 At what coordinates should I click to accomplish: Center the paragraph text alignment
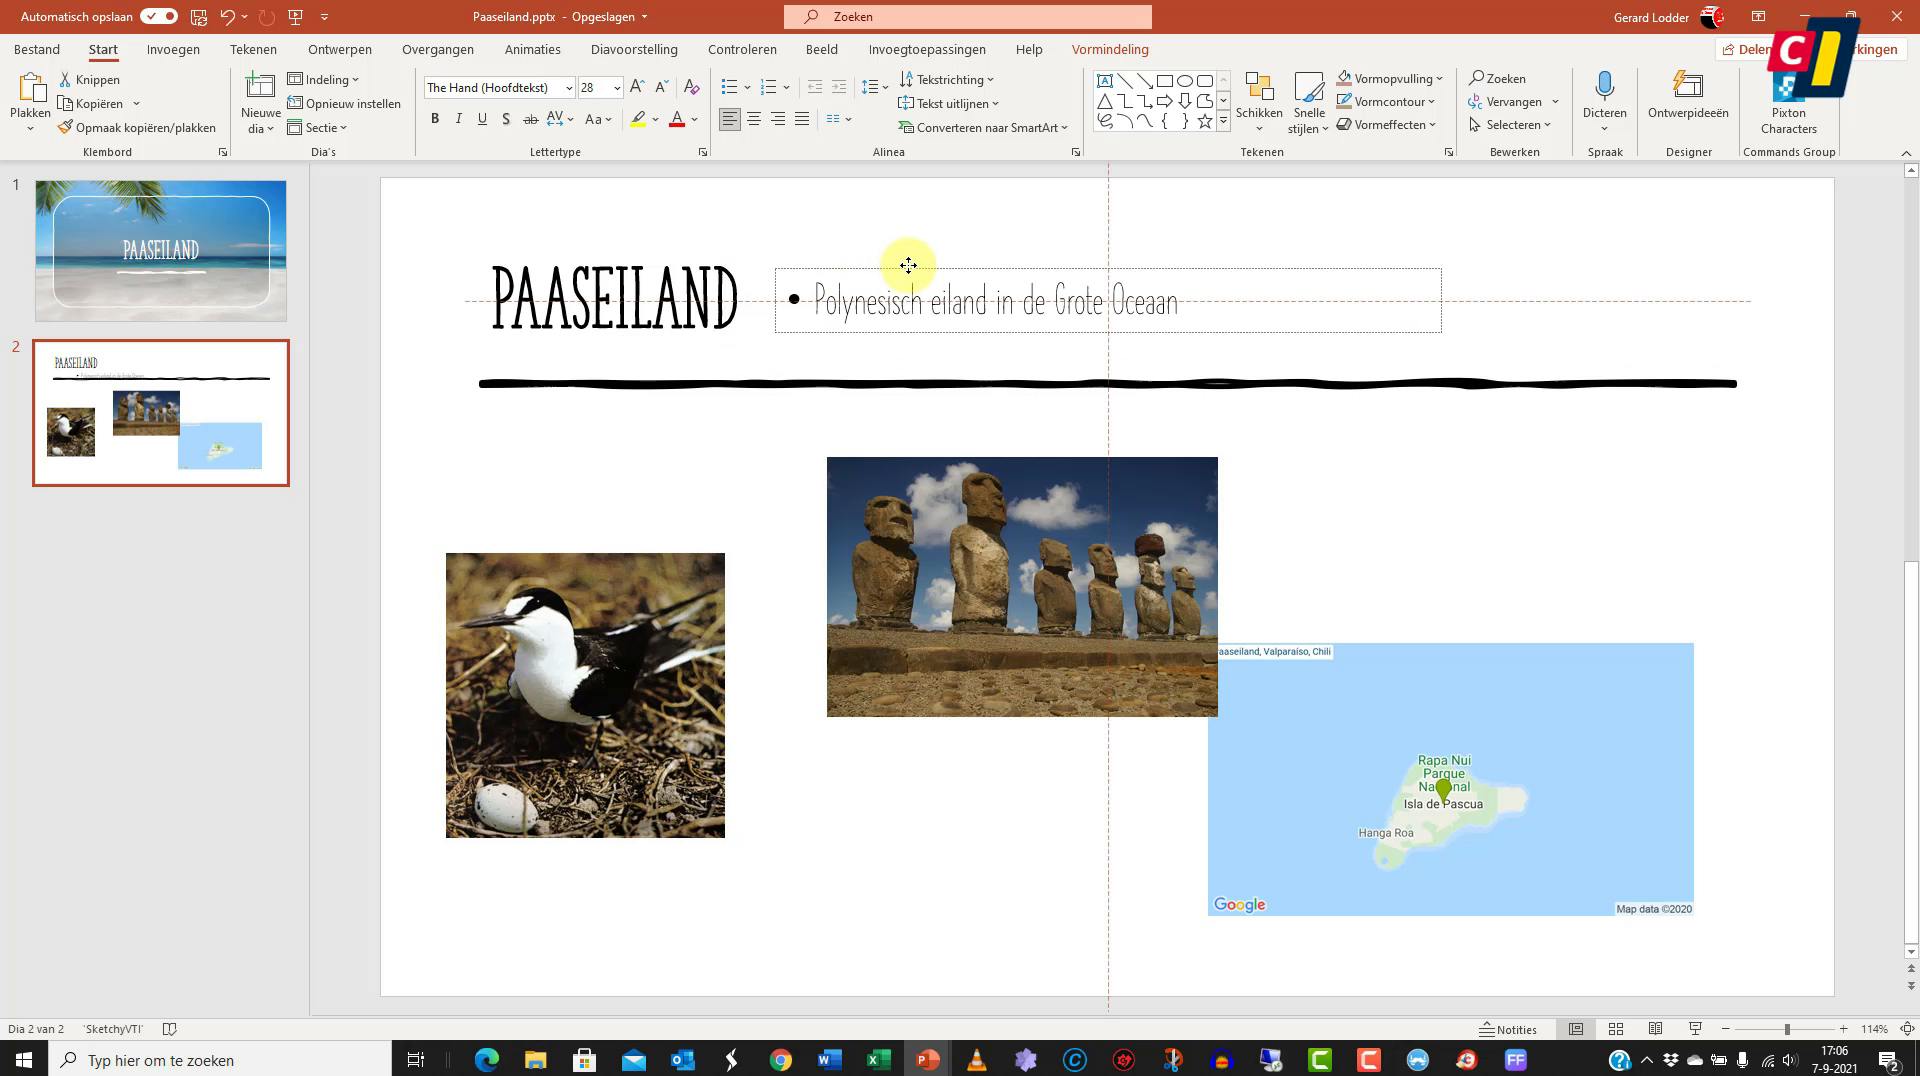pyautogui.click(x=754, y=119)
